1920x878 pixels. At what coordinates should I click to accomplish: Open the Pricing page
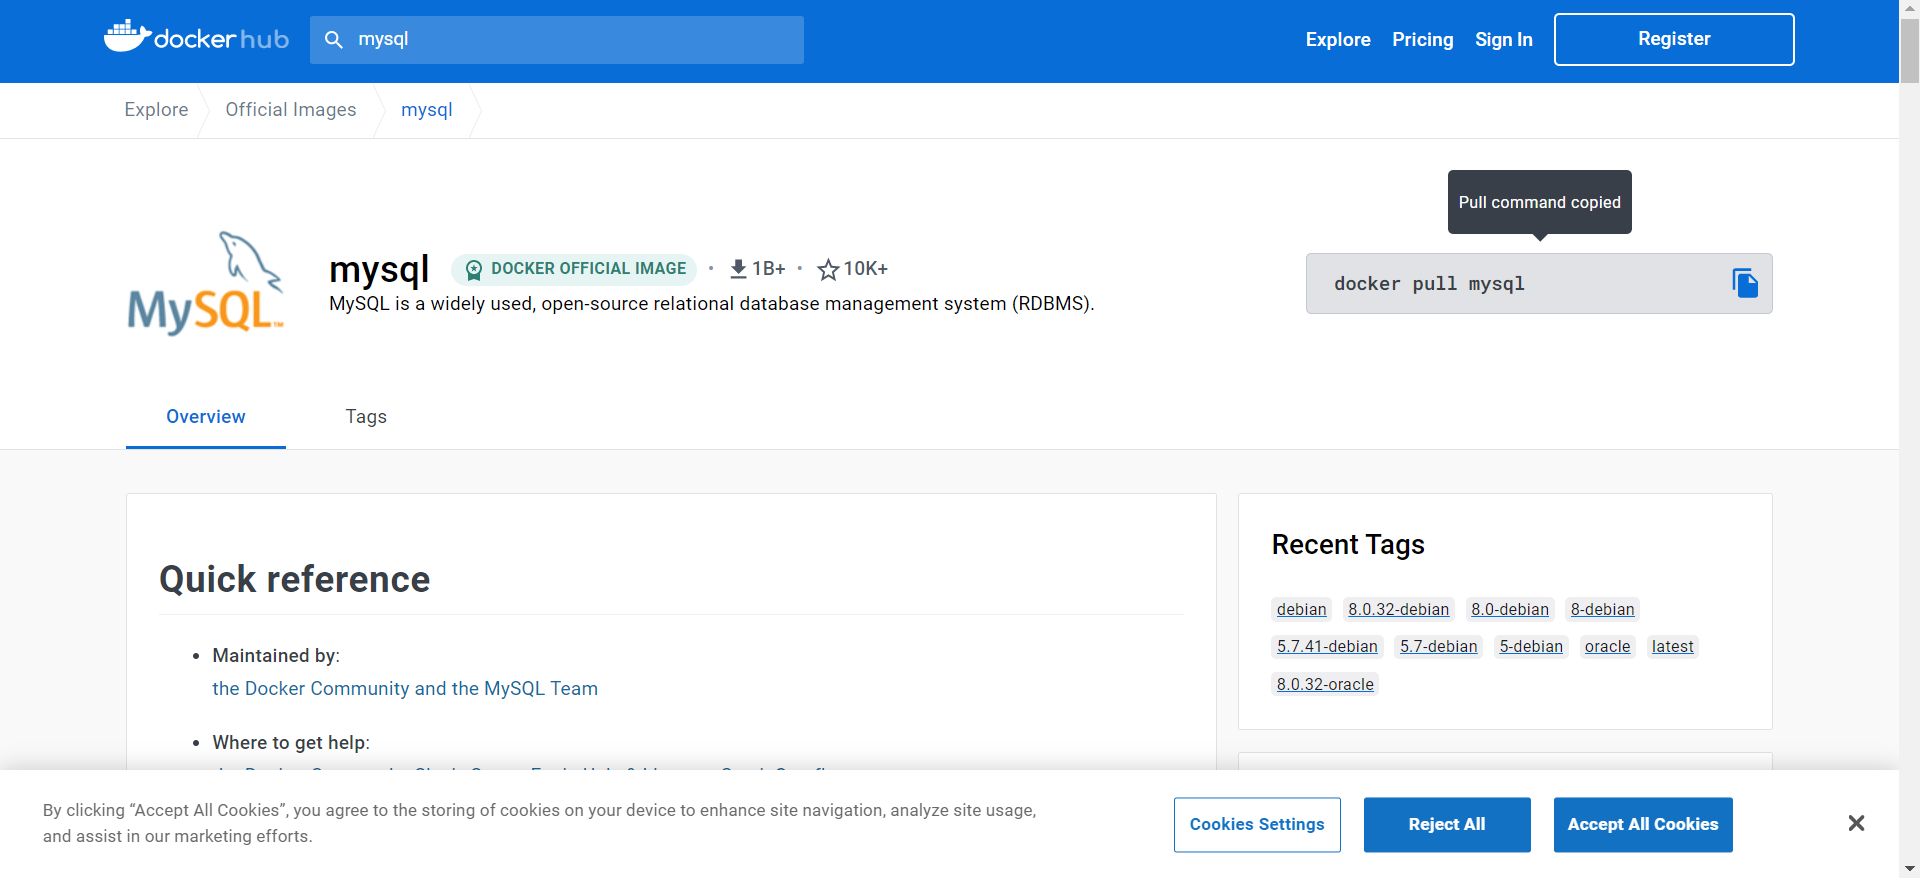1422,40
